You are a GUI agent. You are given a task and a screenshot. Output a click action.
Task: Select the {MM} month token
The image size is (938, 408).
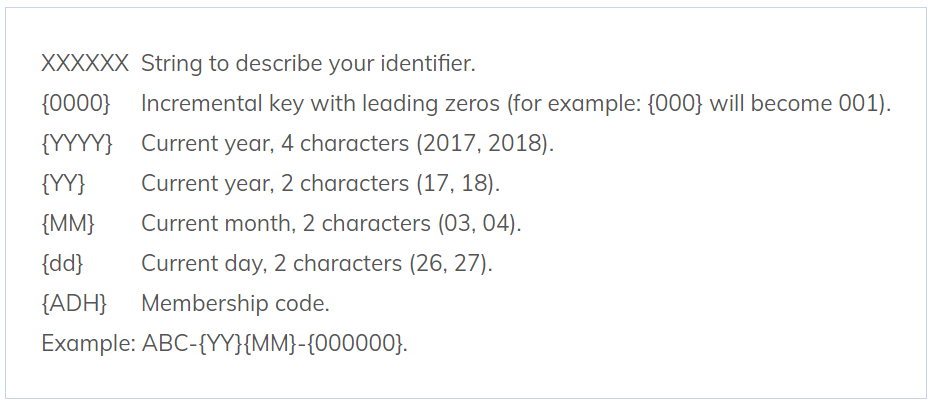[x=68, y=224]
